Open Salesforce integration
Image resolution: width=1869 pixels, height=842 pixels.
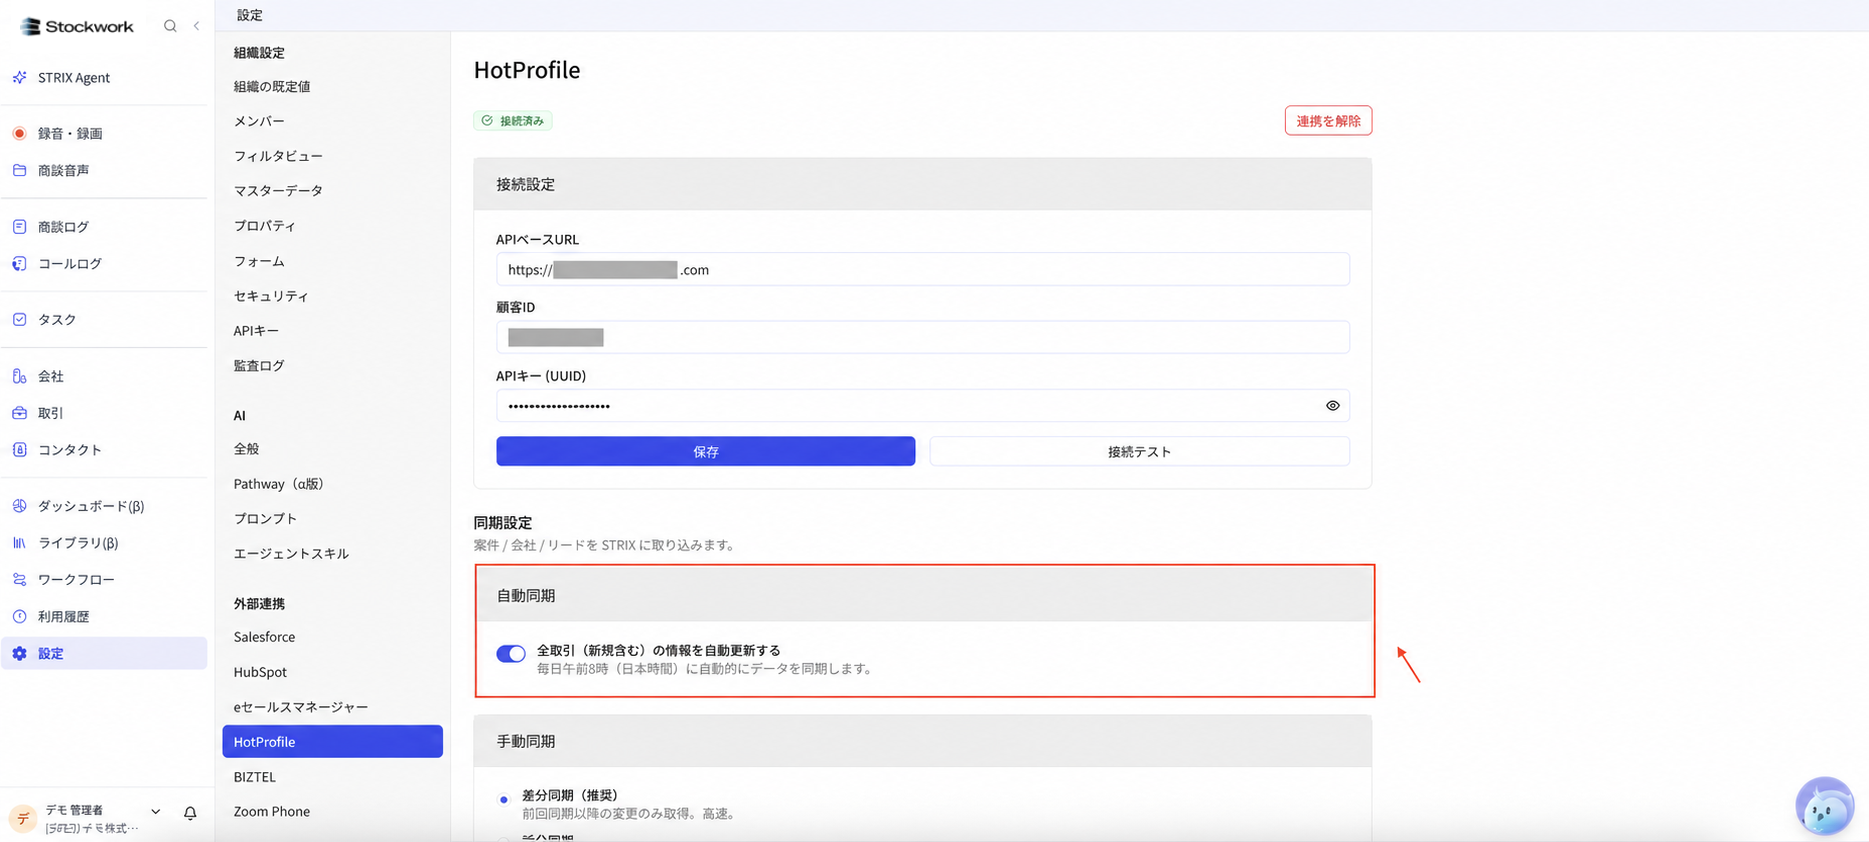[264, 637]
